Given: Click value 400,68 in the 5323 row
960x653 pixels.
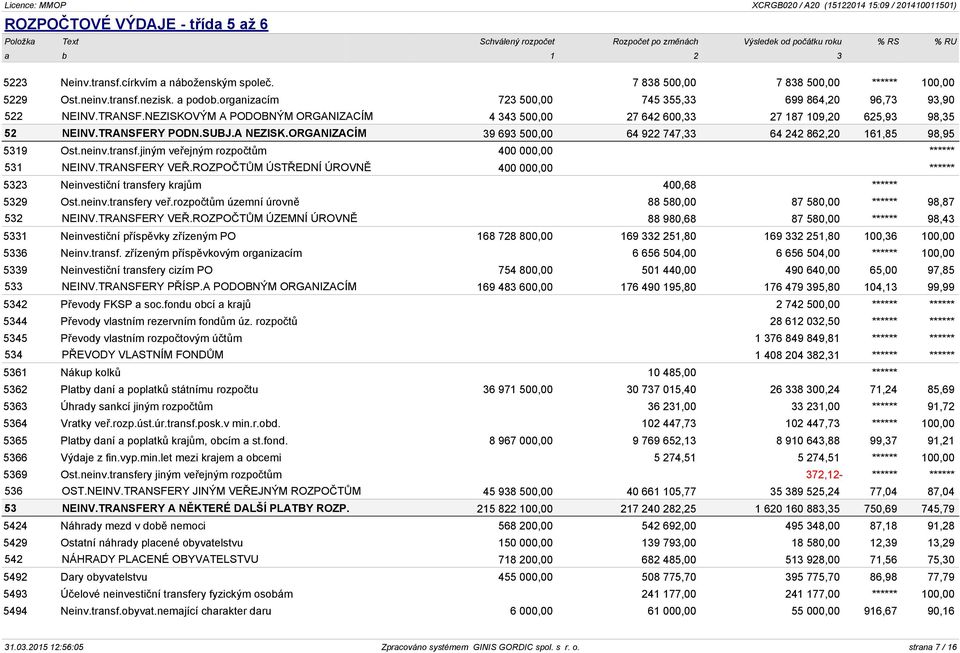Looking at the screenshot, I should click(x=679, y=185).
